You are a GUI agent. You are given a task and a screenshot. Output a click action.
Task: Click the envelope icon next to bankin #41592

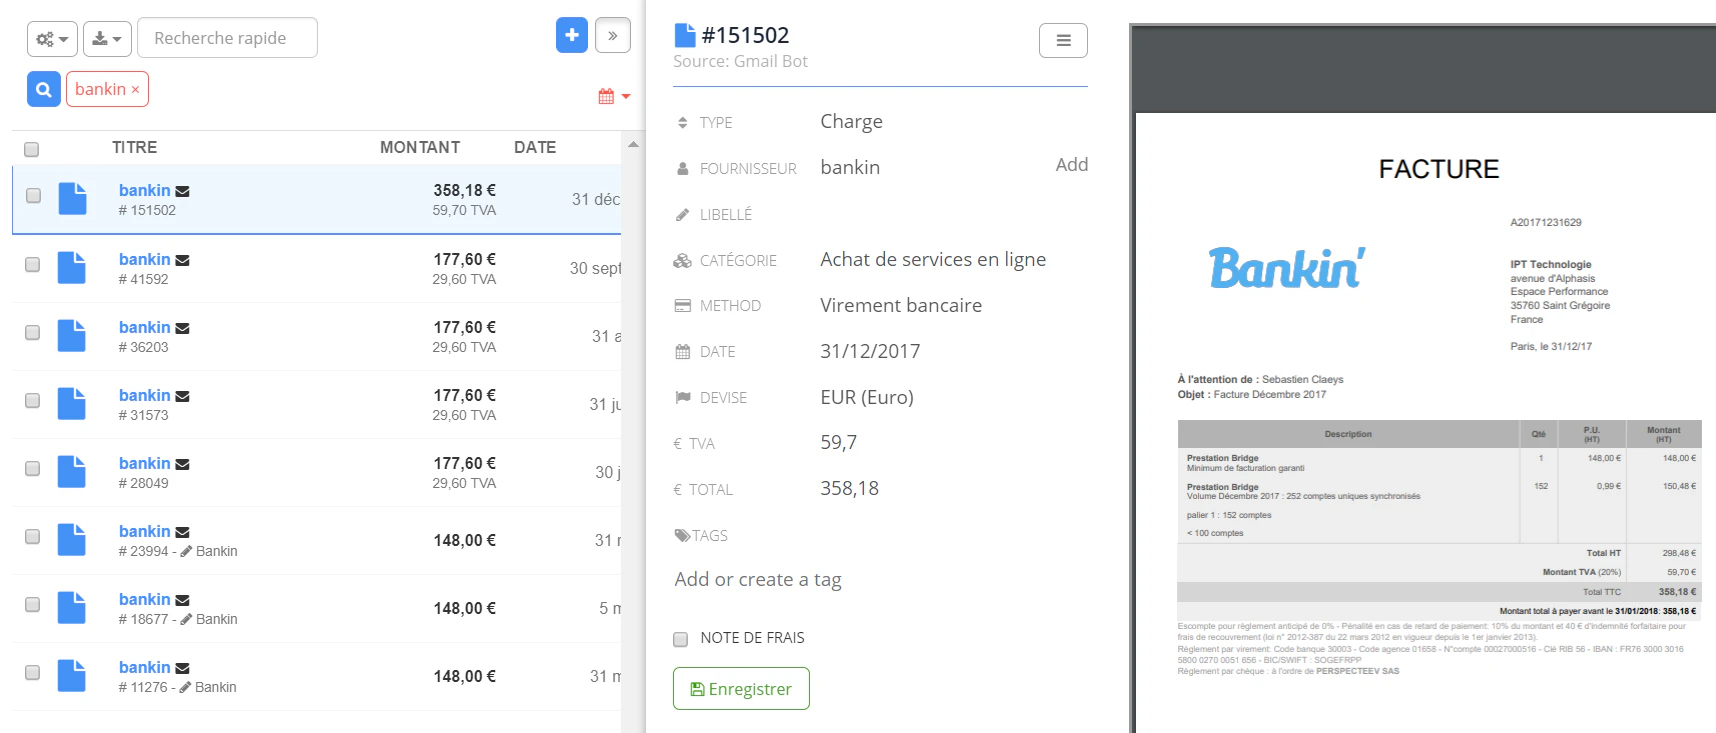[x=182, y=260]
